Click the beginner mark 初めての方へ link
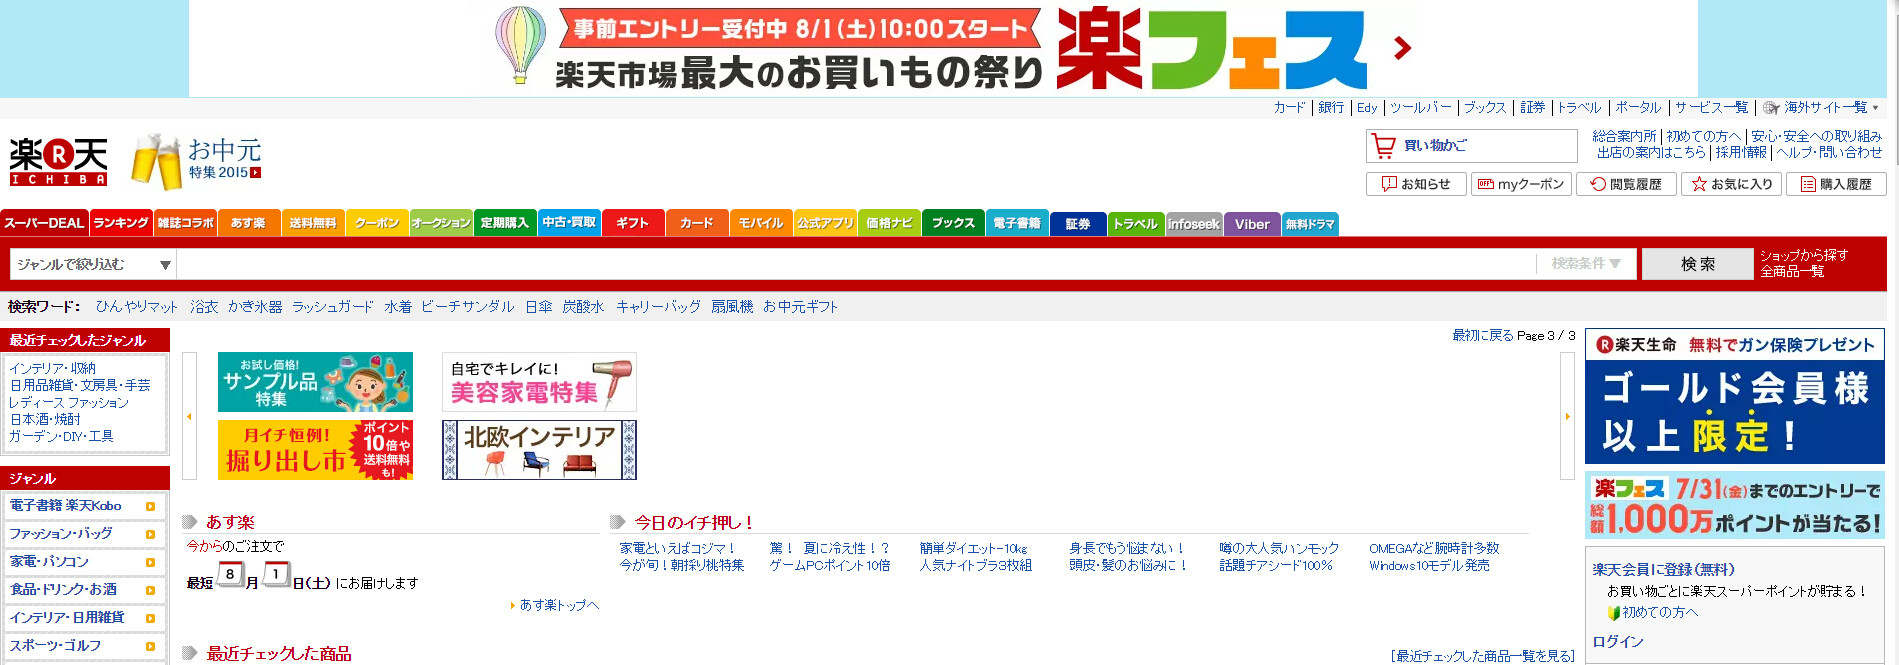The image size is (1899, 665). [x=1653, y=612]
